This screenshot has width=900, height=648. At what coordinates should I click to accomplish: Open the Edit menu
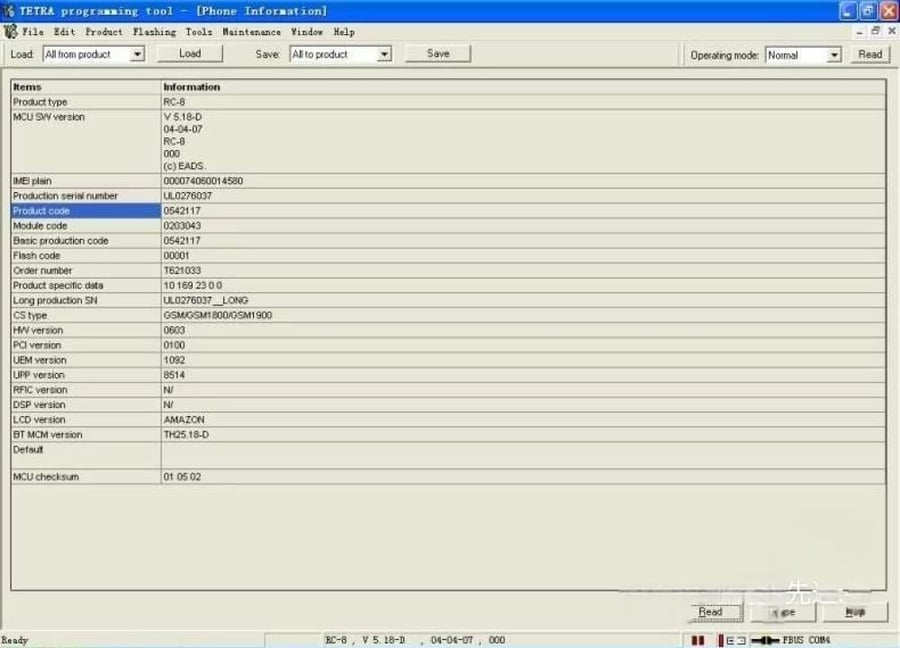pyautogui.click(x=64, y=32)
